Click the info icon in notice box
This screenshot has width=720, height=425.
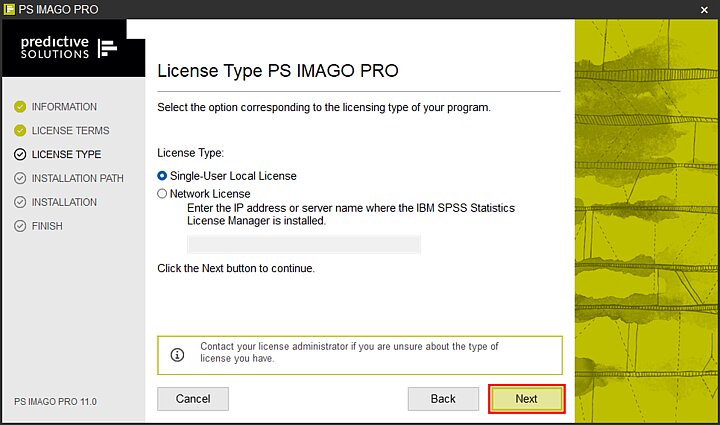point(177,355)
